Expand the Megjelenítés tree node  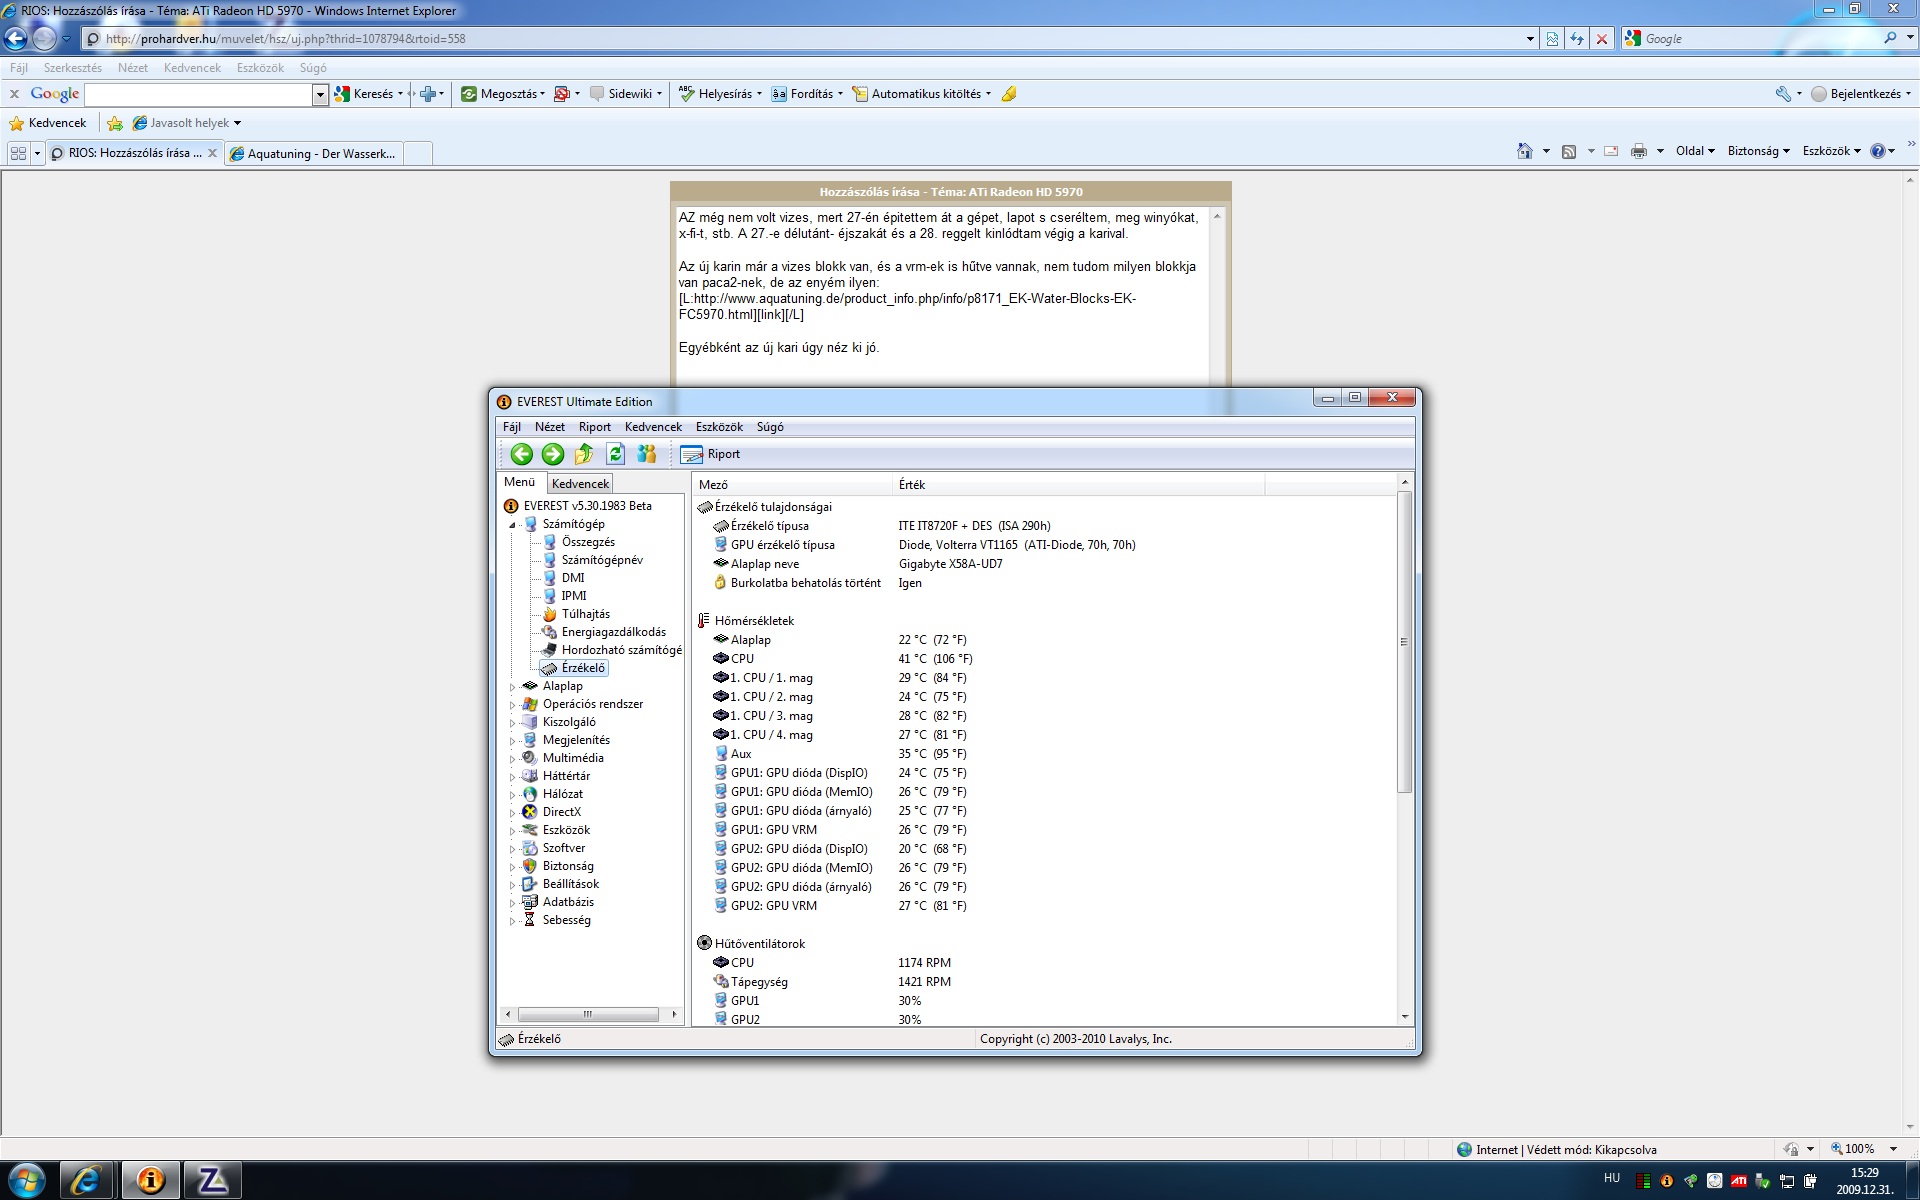pos(513,741)
